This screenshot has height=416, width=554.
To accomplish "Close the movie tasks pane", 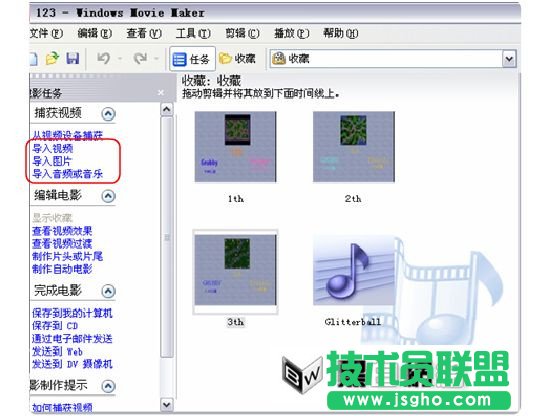I will 161,93.
